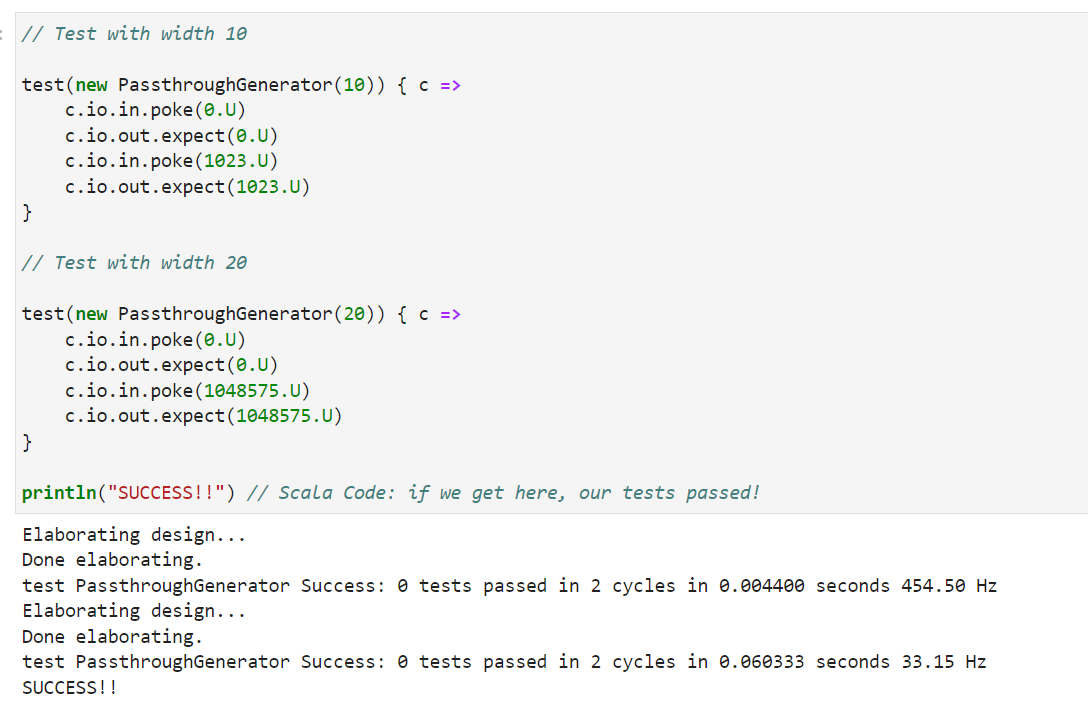Click the "new" keyword in the width 20 test
The height and width of the screenshot is (715, 1088).
pos(91,314)
